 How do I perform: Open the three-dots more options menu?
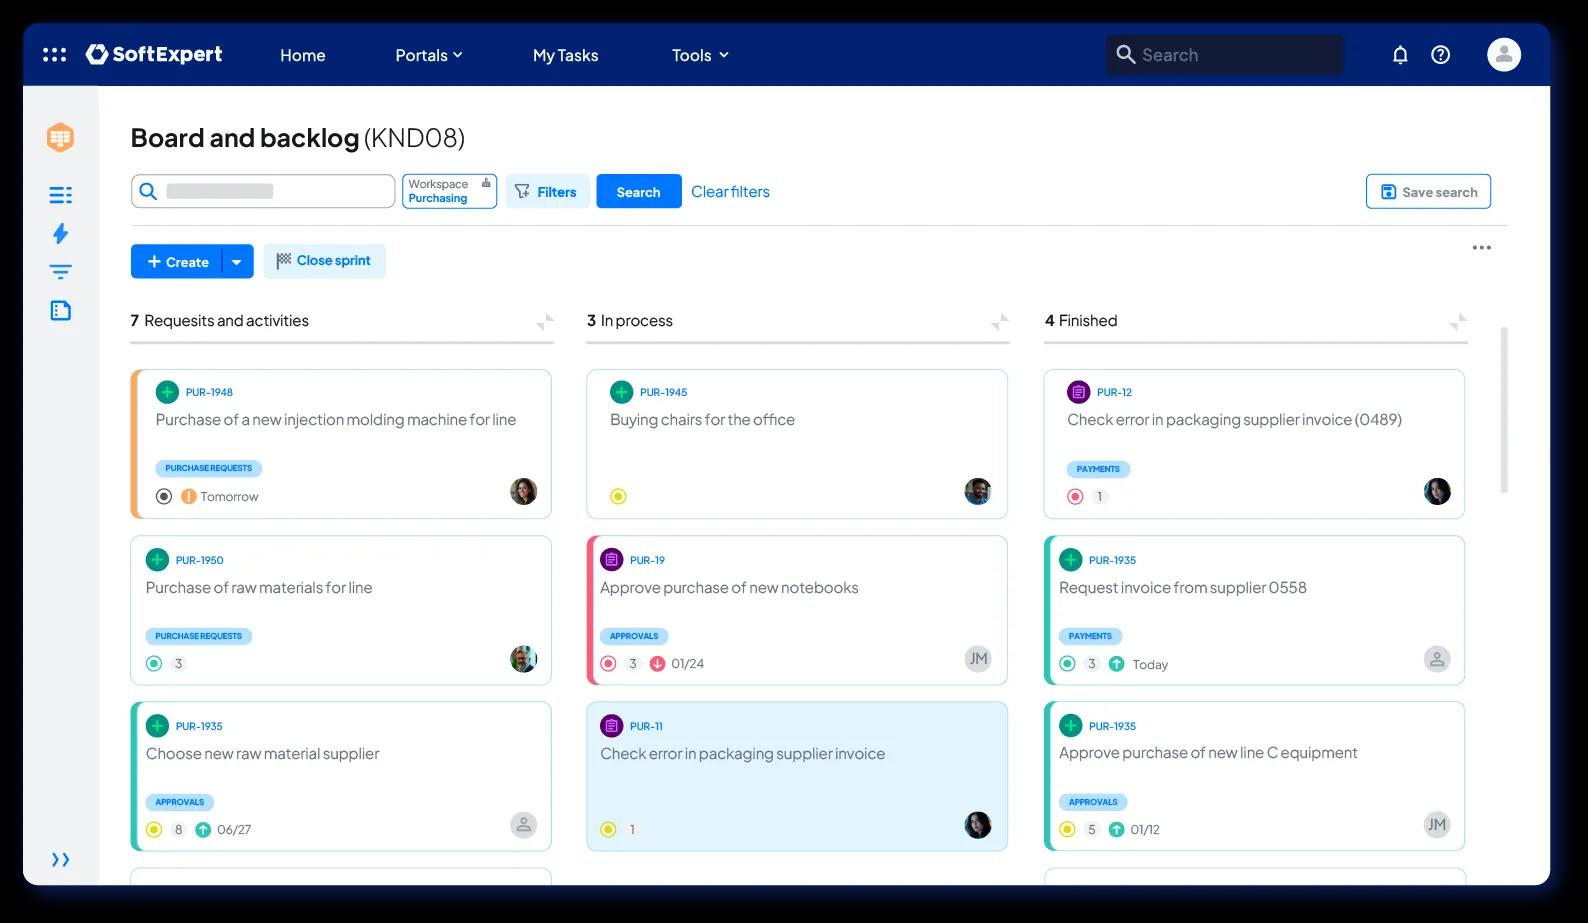[x=1481, y=248]
